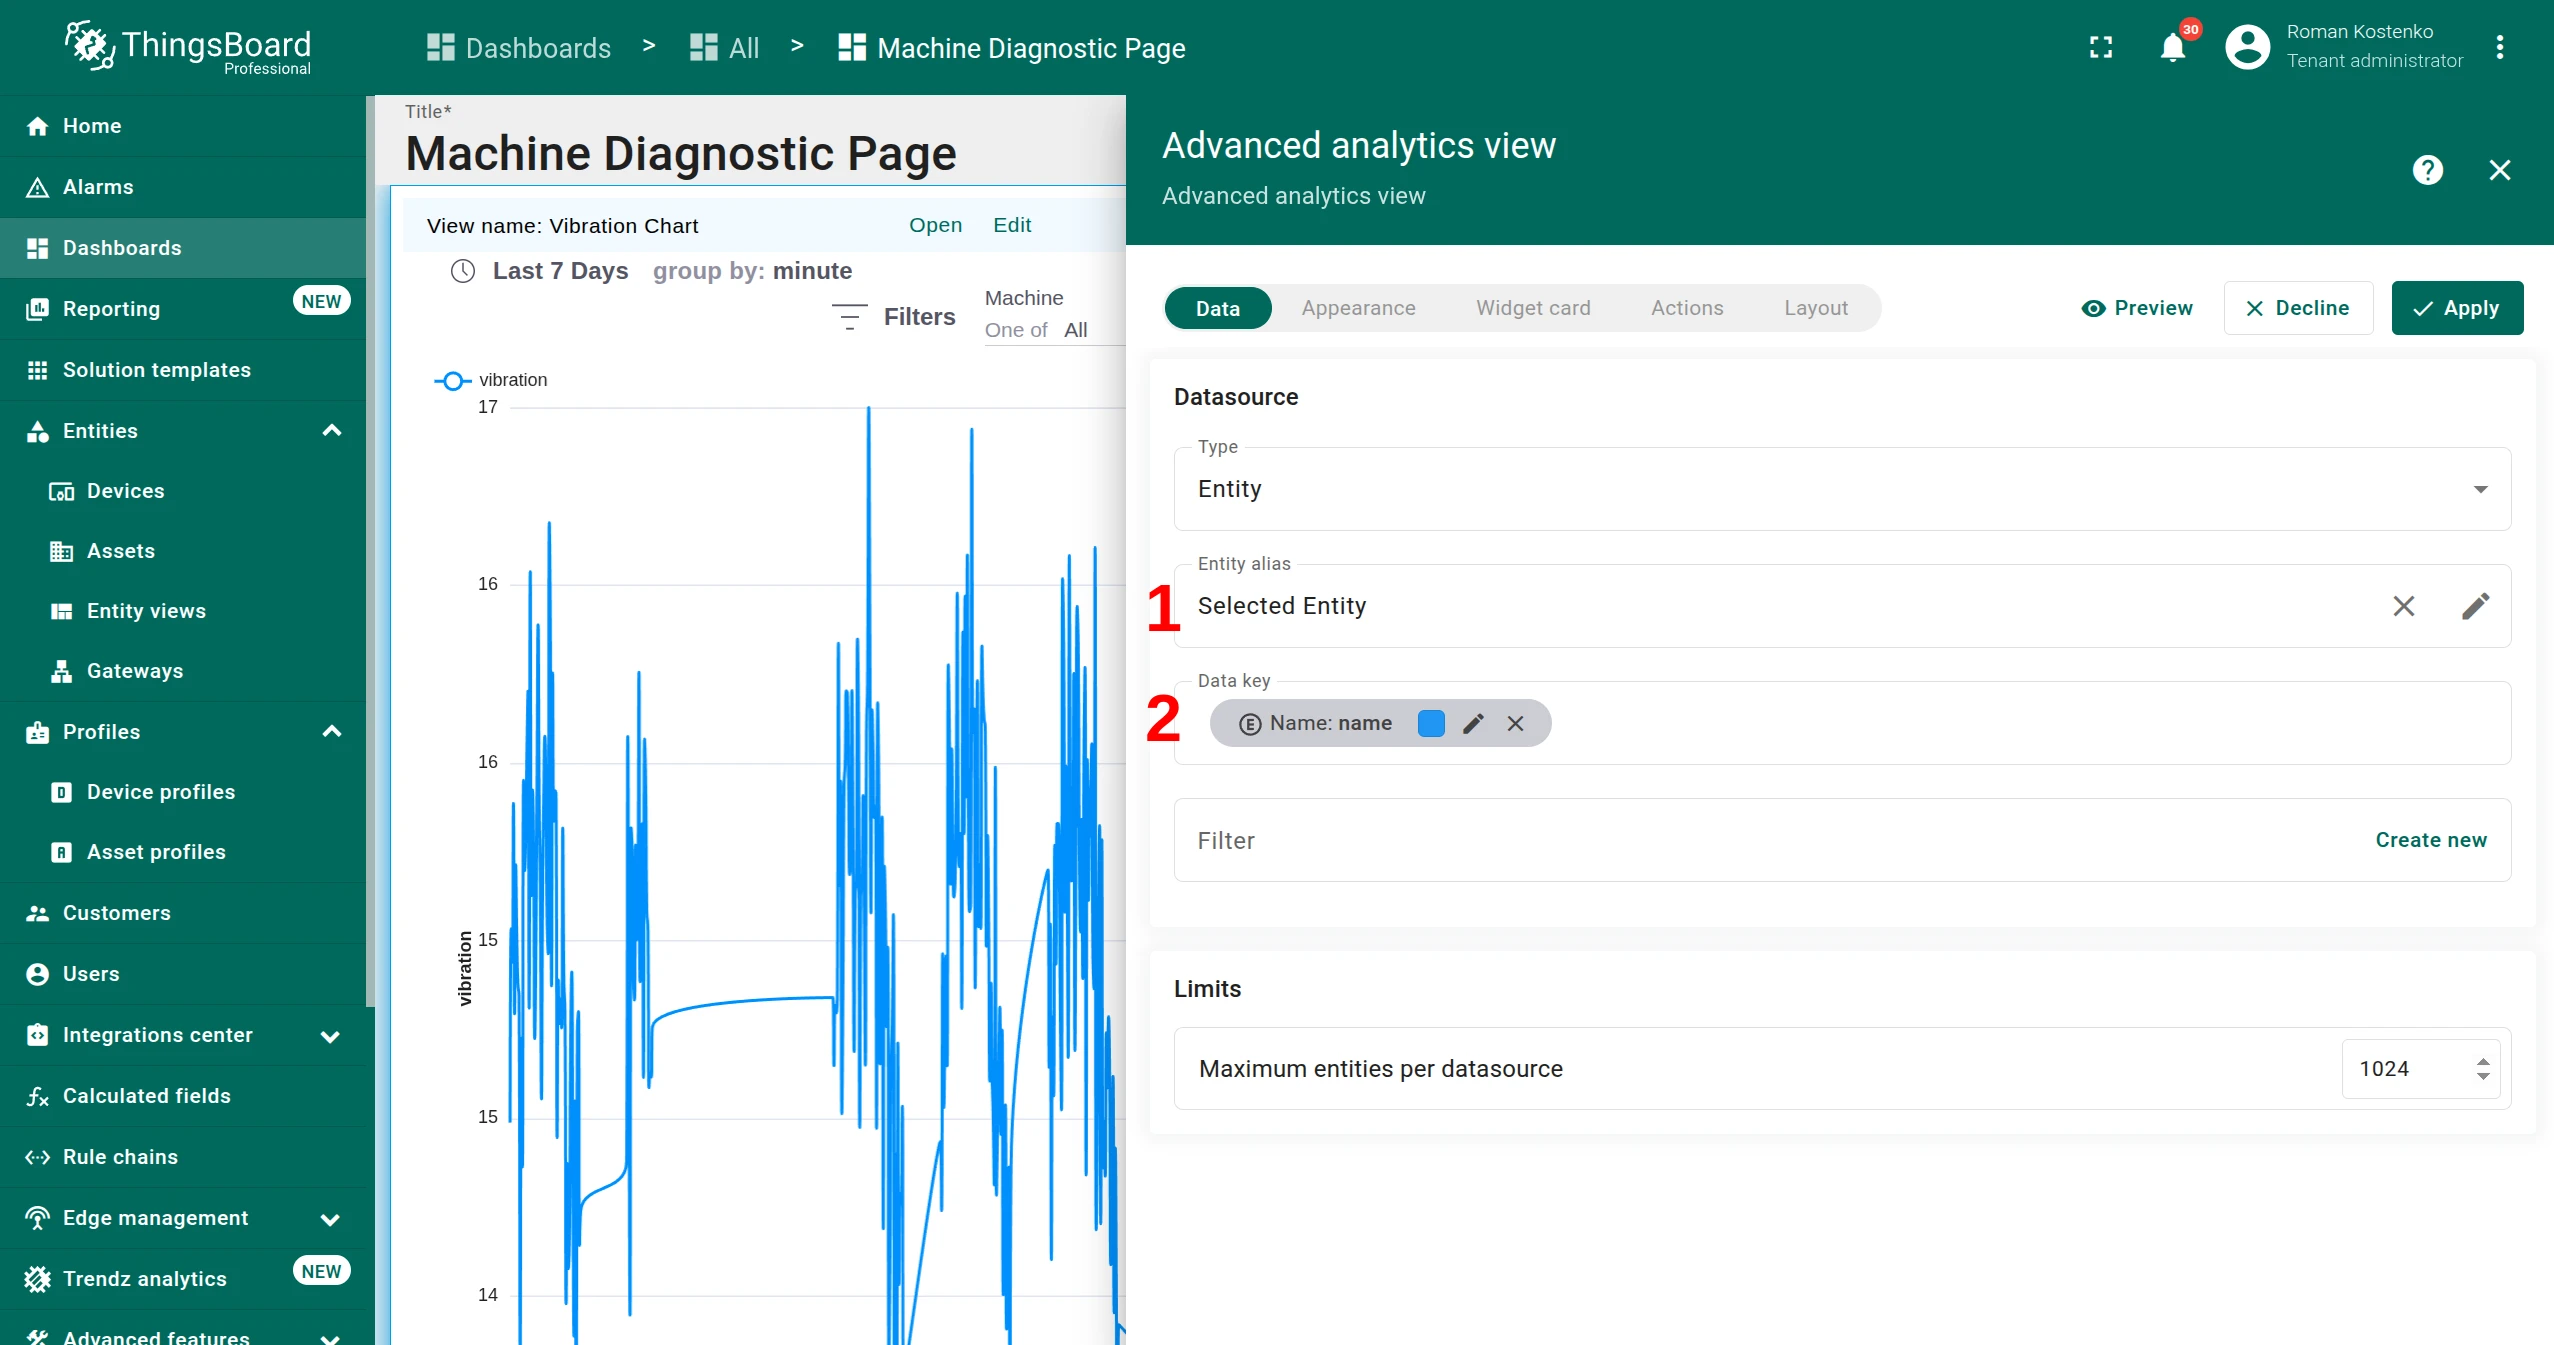
Task: Open Trendz analytics page
Action: [x=183, y=1279]
